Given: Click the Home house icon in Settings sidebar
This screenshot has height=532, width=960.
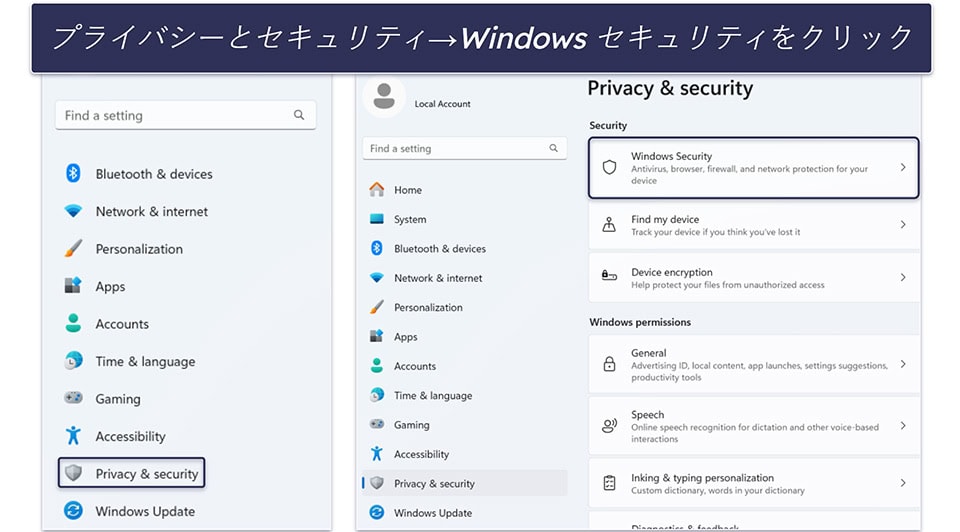Looking at the screenshot, I should (x=377, y=190).
